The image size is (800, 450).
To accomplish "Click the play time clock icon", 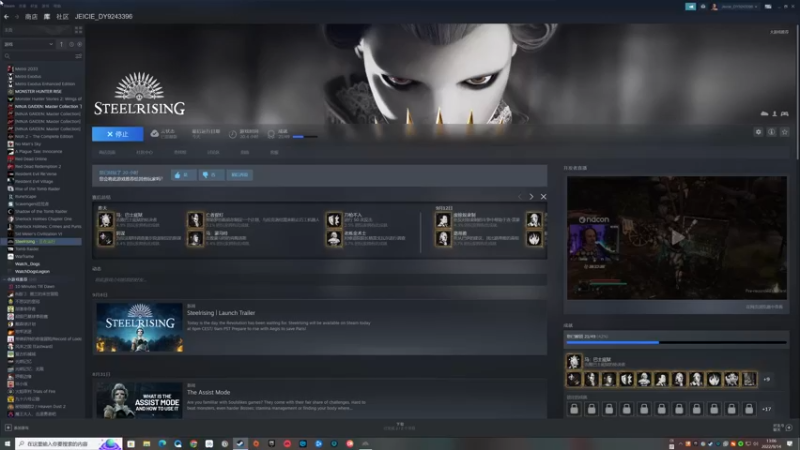I will pyautogui.click(x=233, y=134).
